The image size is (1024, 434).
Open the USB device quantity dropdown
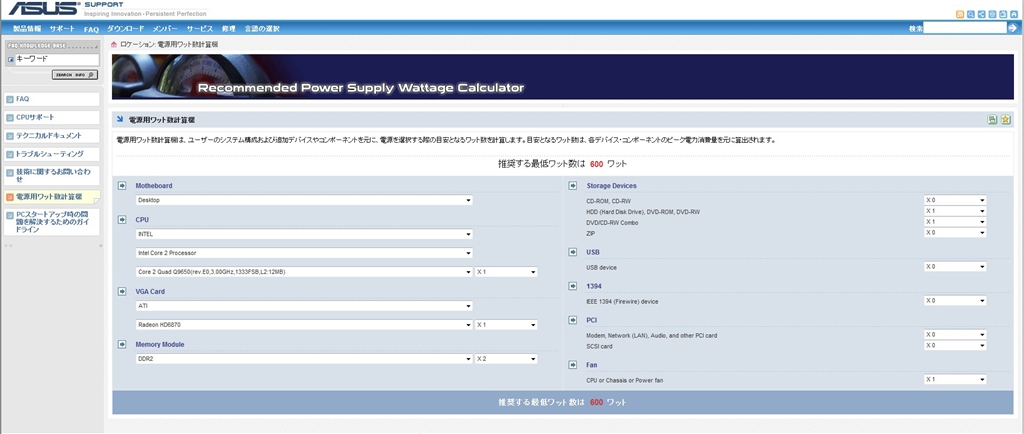coord(955,267)
